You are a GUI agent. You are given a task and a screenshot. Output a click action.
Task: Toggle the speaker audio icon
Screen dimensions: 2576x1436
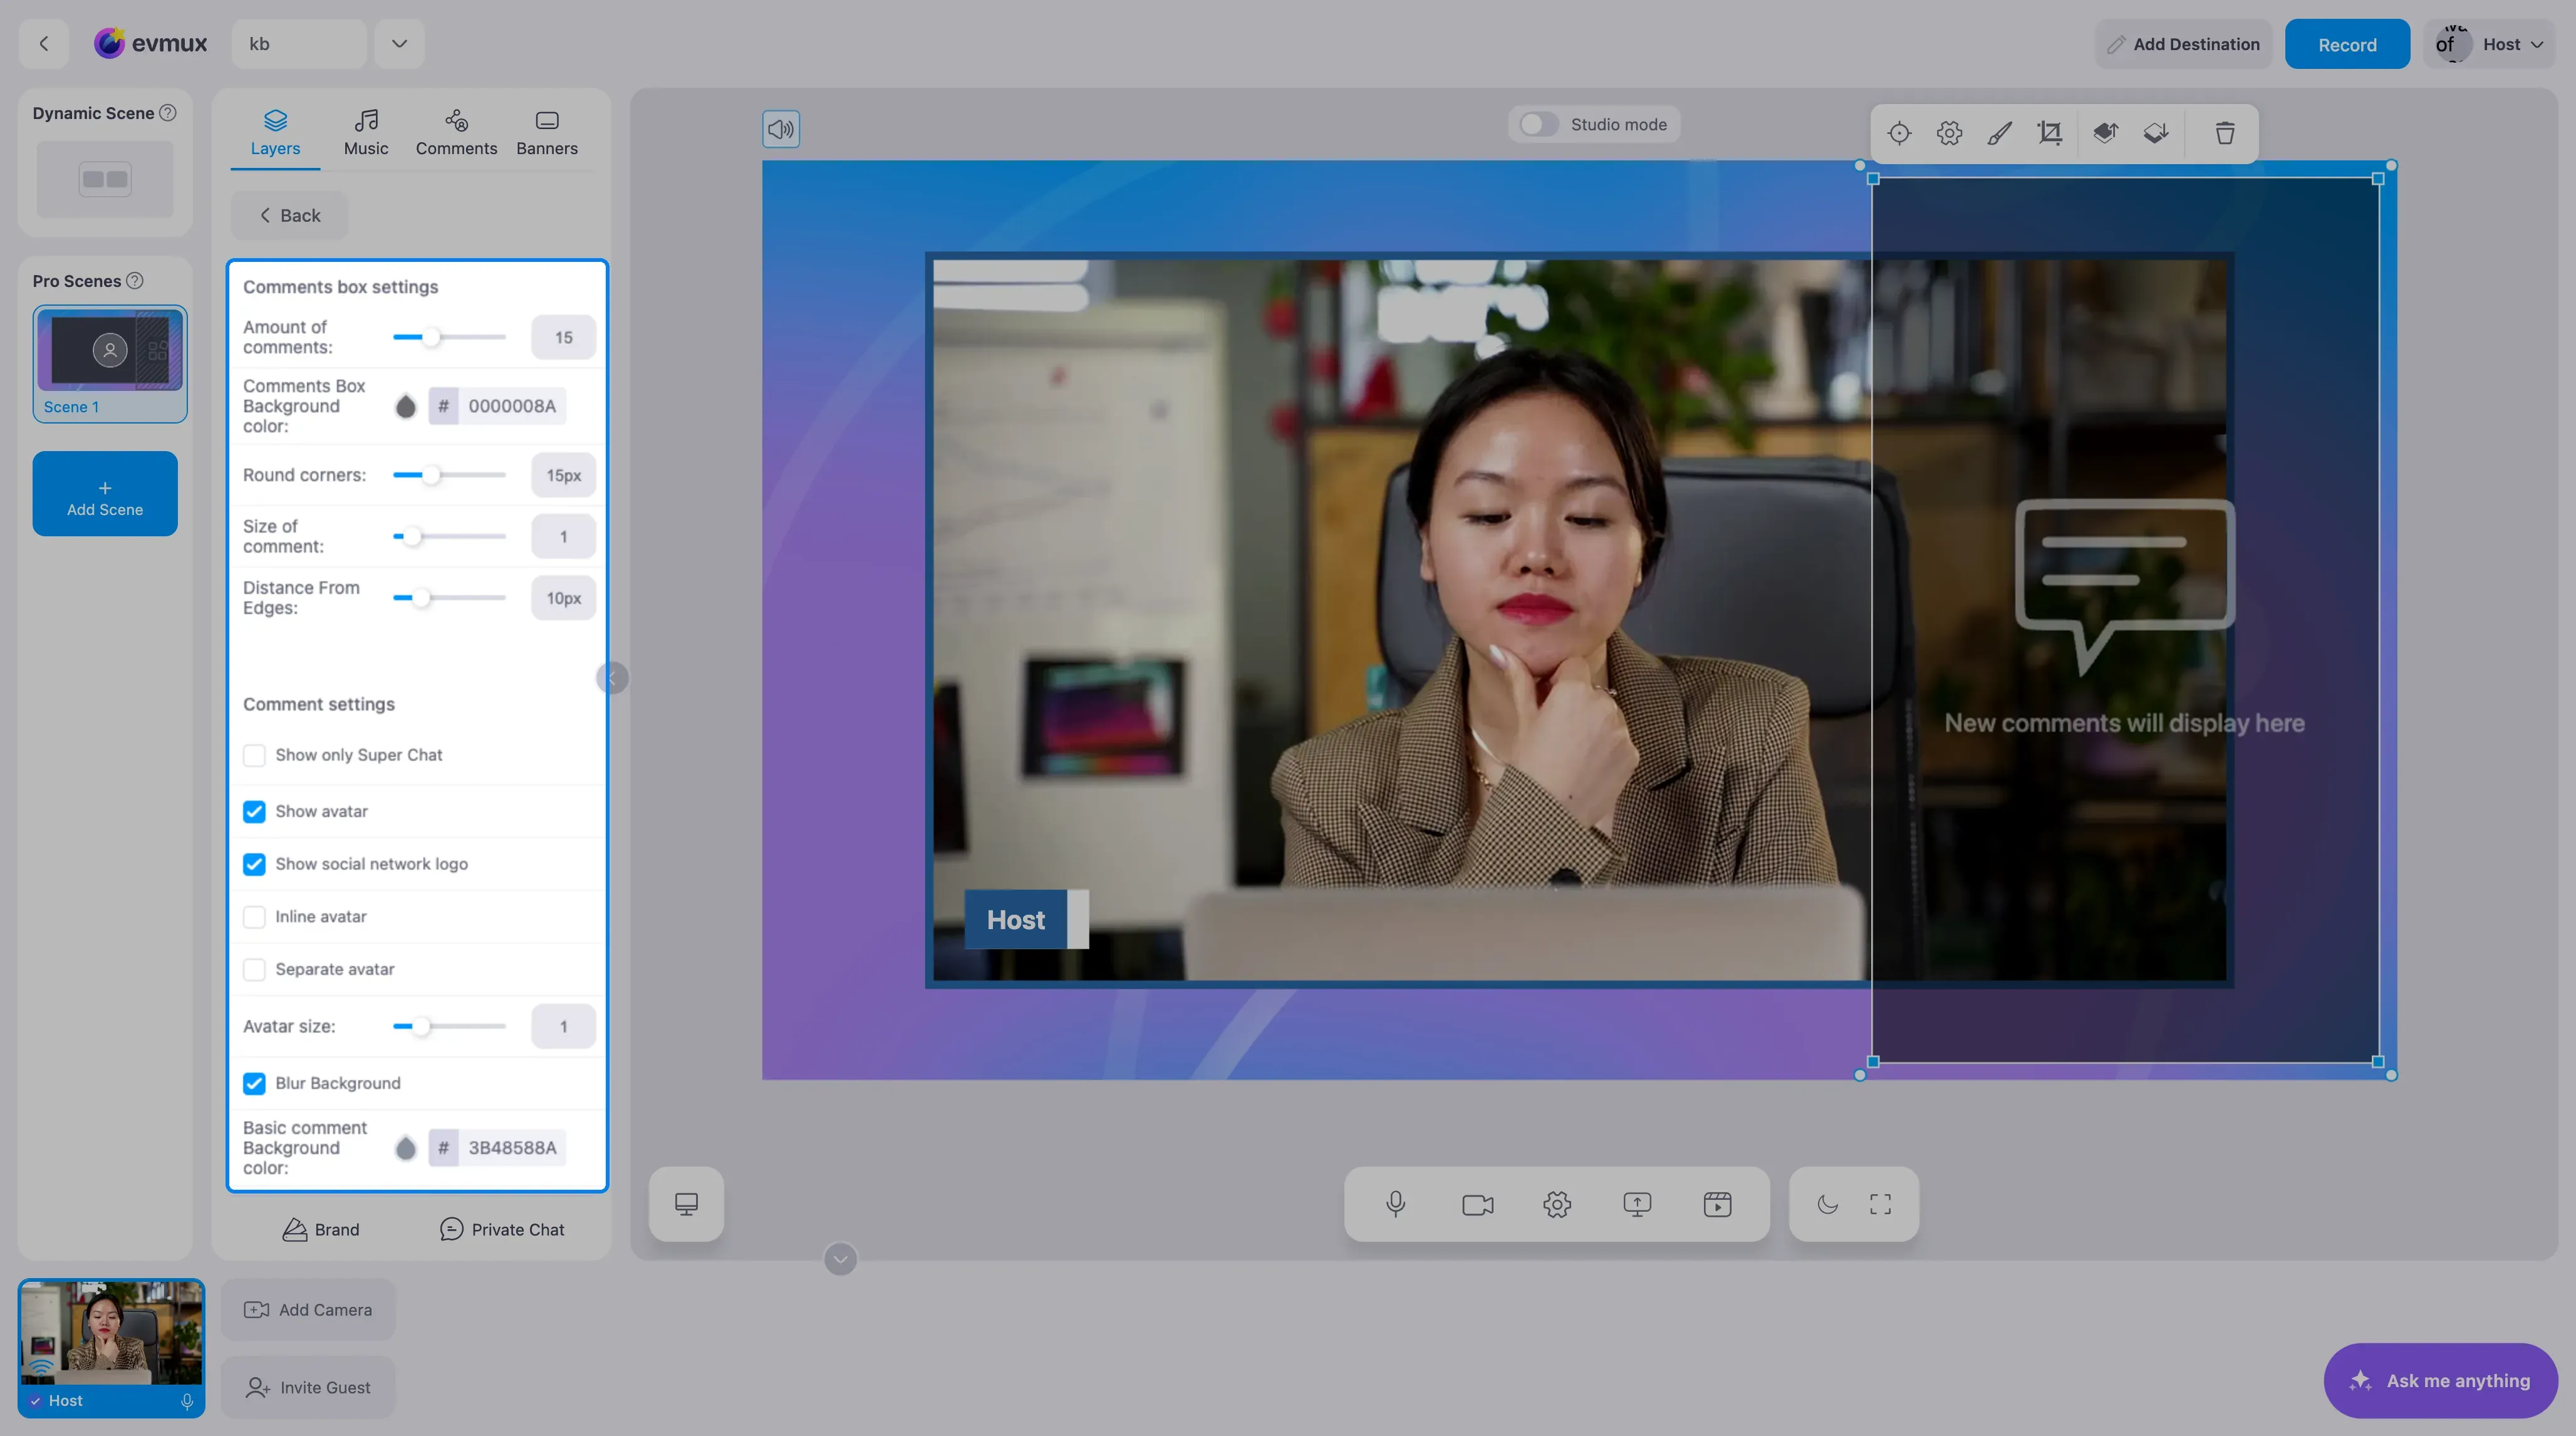pos(781,129)
